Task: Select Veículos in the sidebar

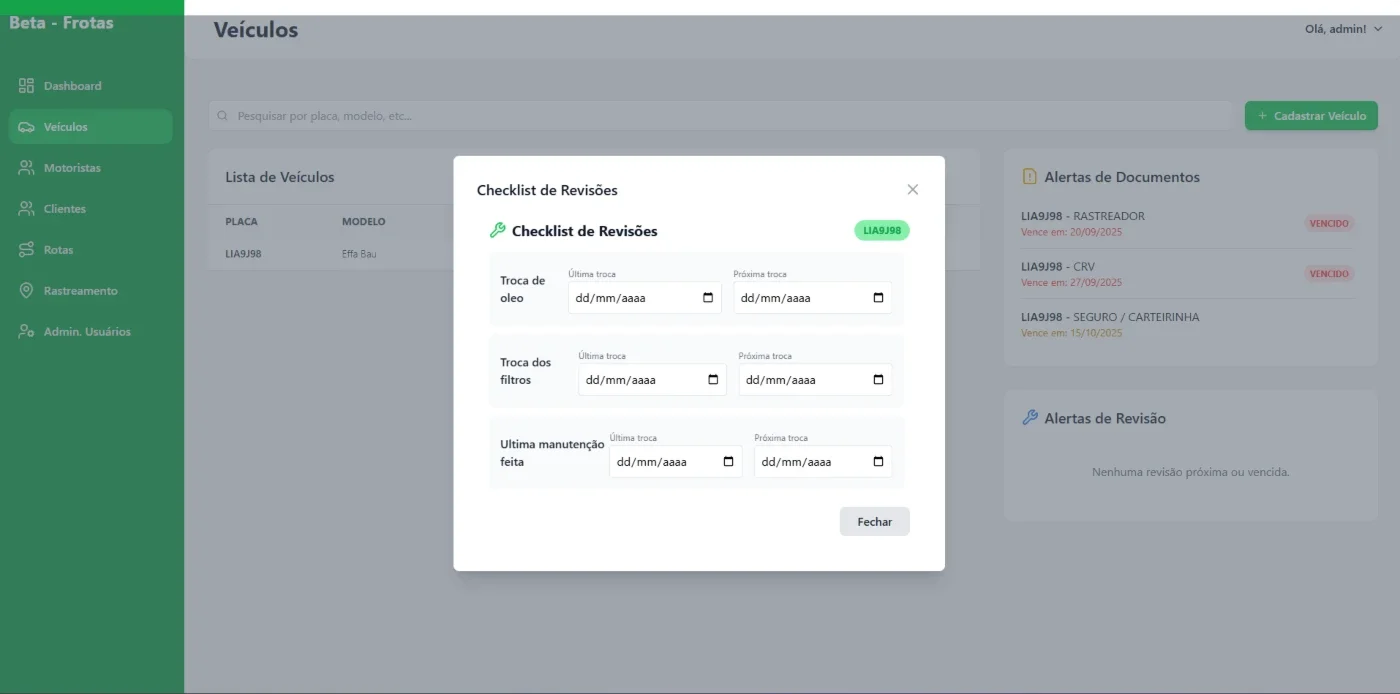Action: [x=90, y=127]
